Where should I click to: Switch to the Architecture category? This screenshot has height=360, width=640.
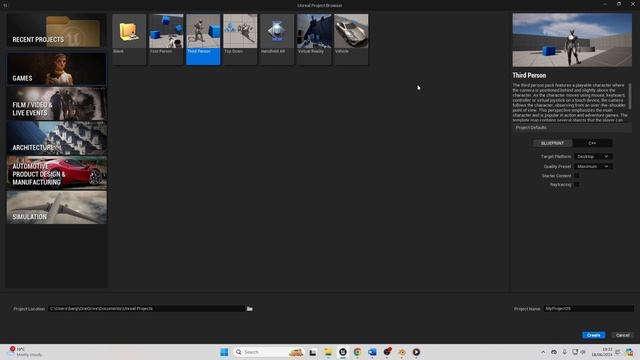pos(56,138)
